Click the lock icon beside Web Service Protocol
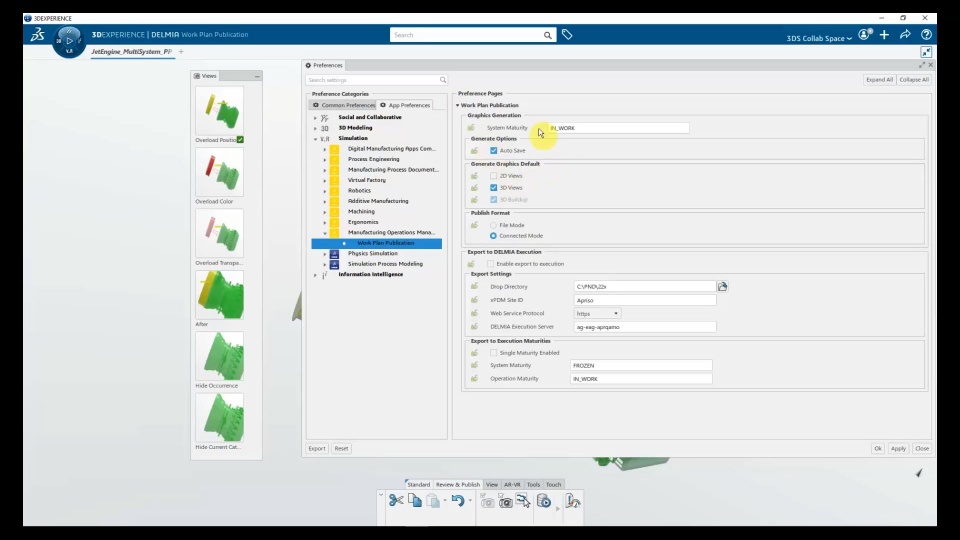The width and height of the screenshot is (960, 540). [474, 313]
